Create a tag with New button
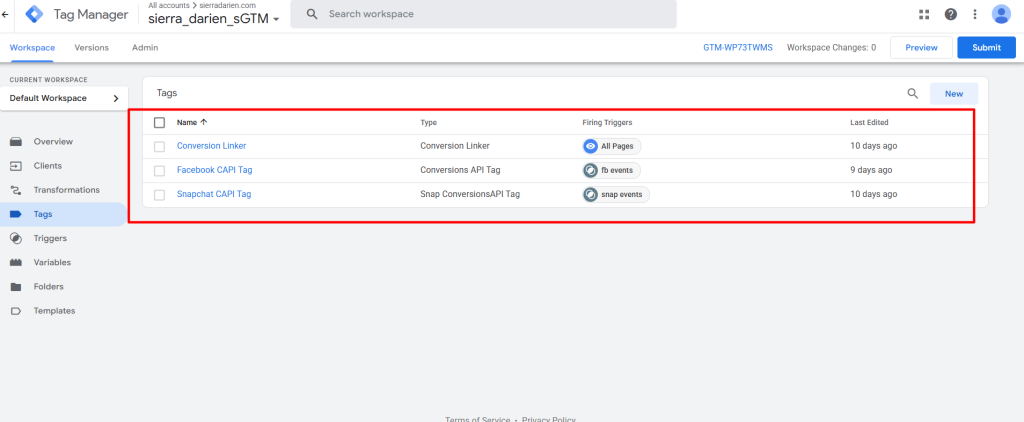This screenshot has width=1024, height=422. (953, 93)
